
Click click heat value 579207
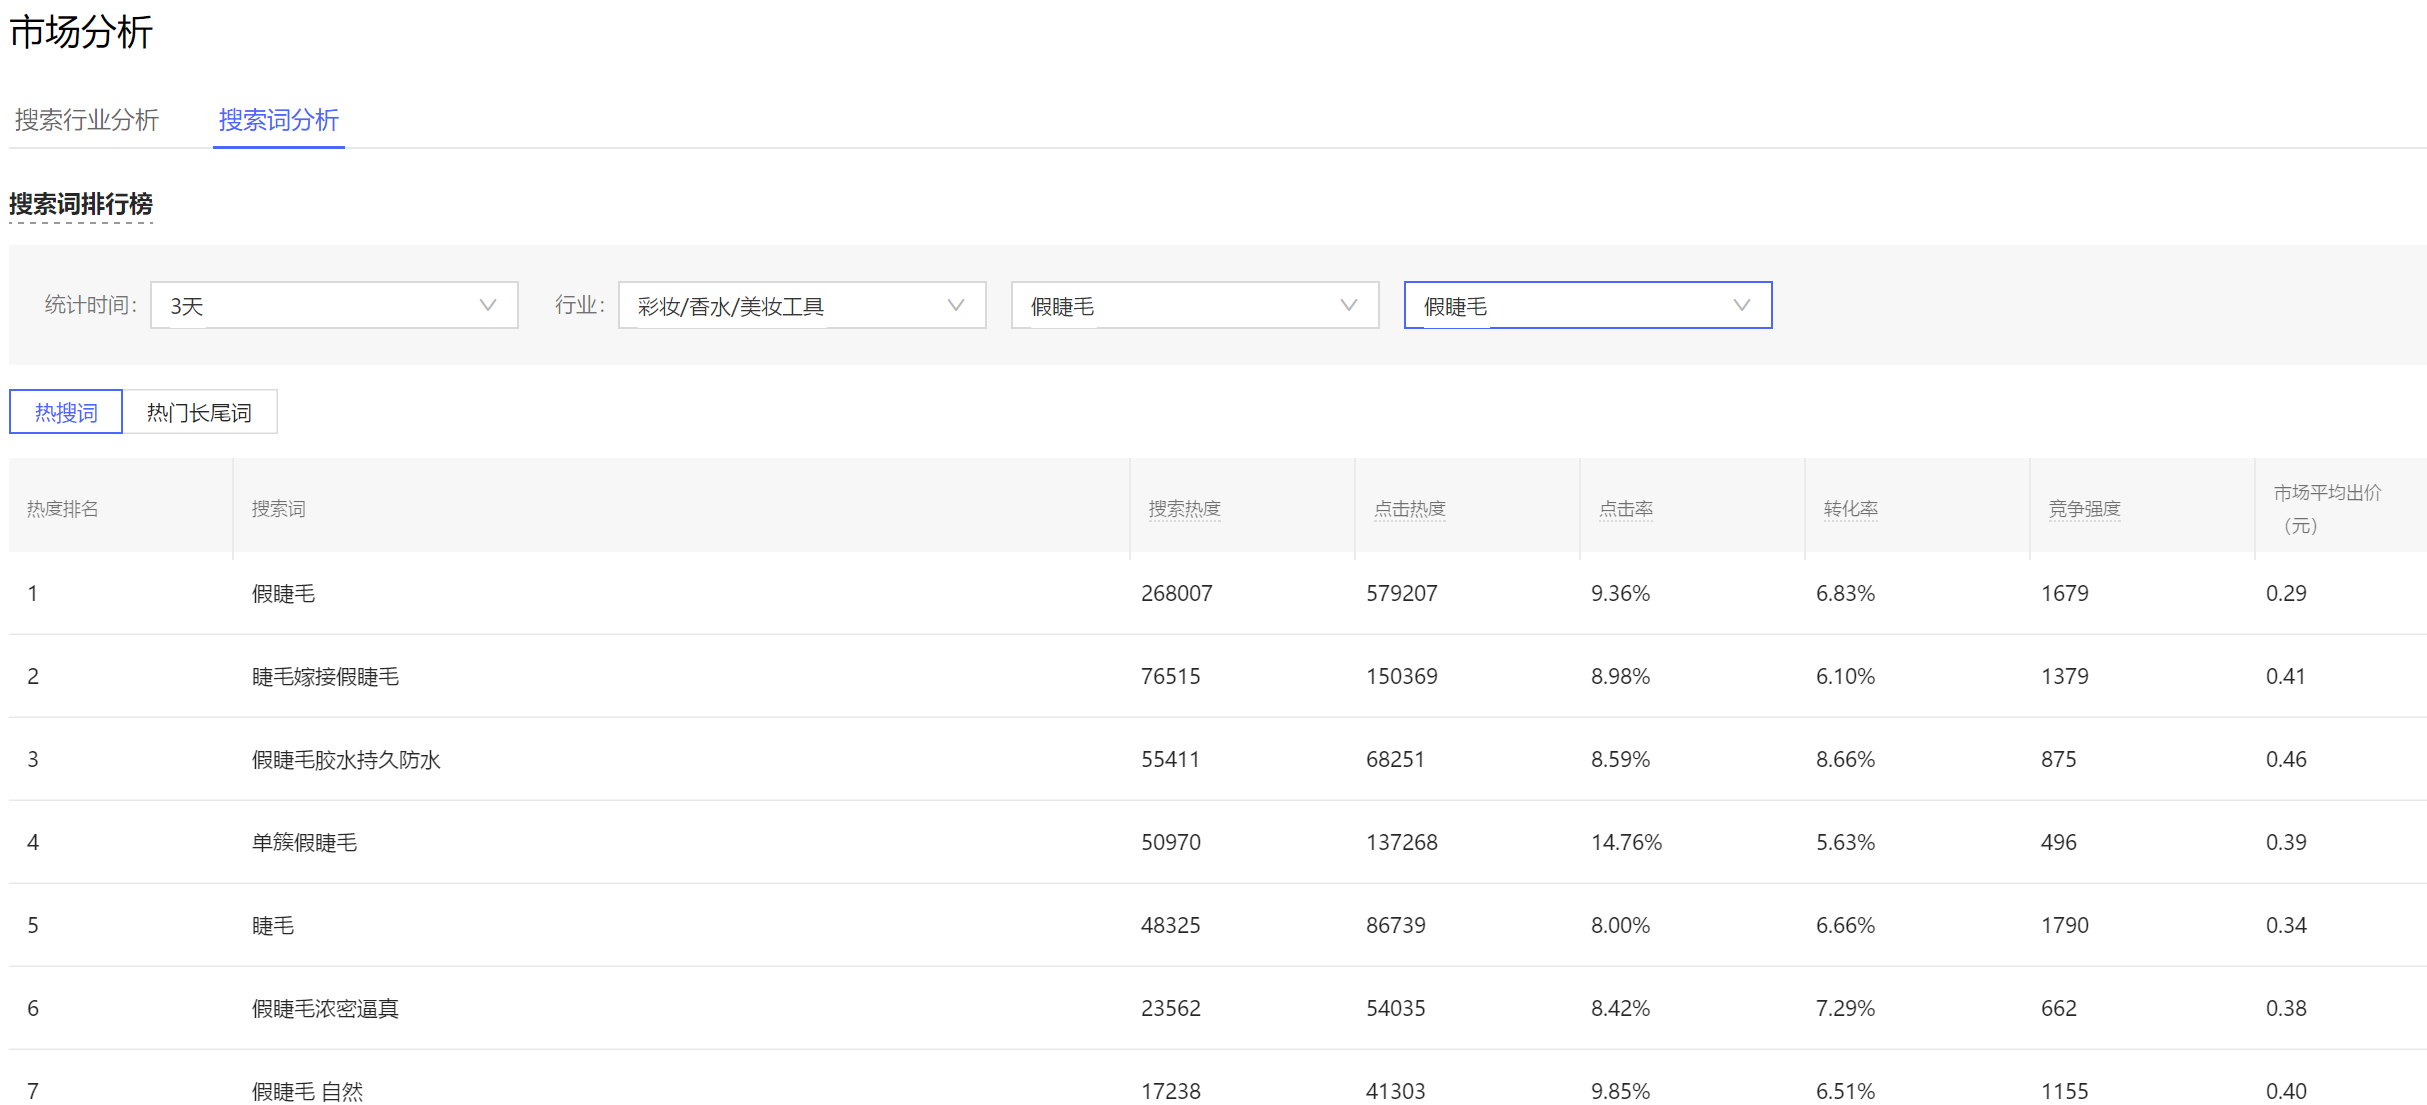1401,594
